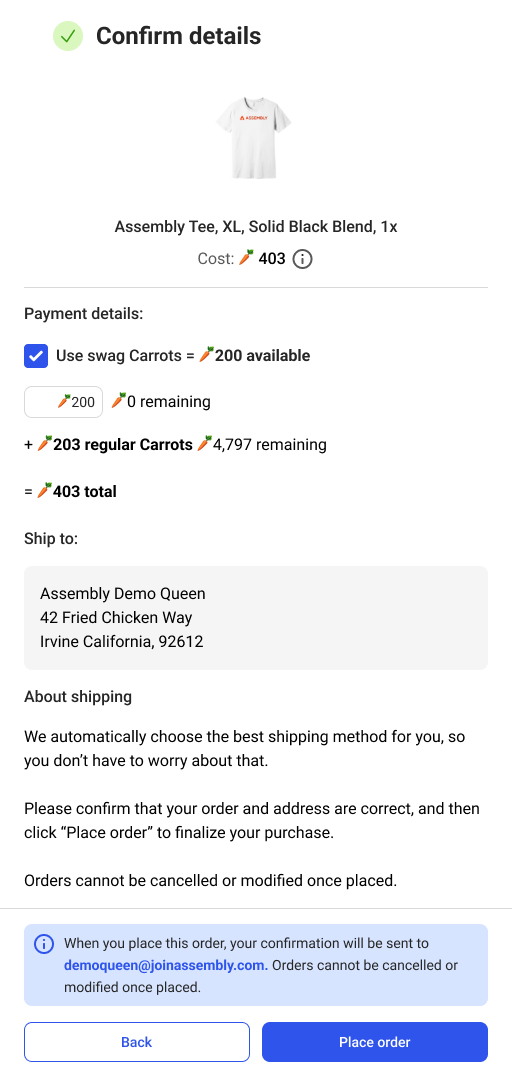
Task: Click the carrot icon before 0 remaining
Action: click(118, 400)
